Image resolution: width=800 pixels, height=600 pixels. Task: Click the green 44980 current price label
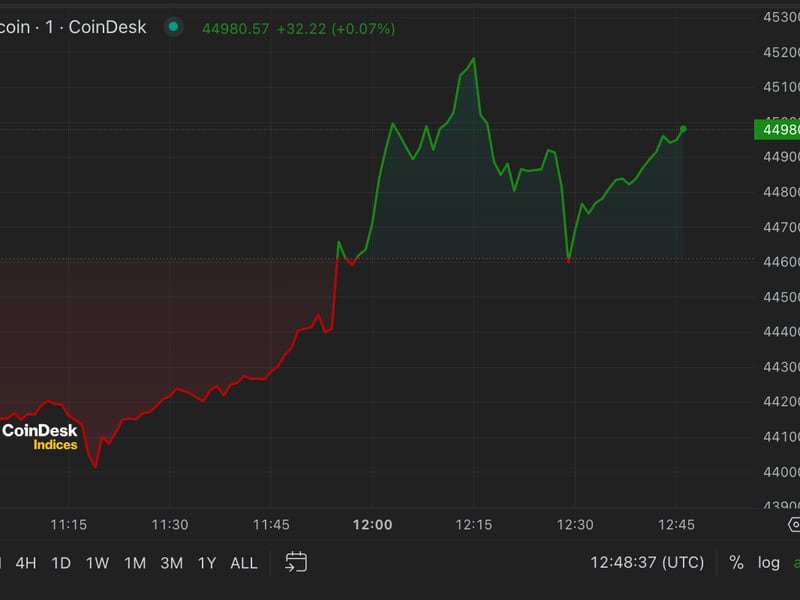coord(777,129)
